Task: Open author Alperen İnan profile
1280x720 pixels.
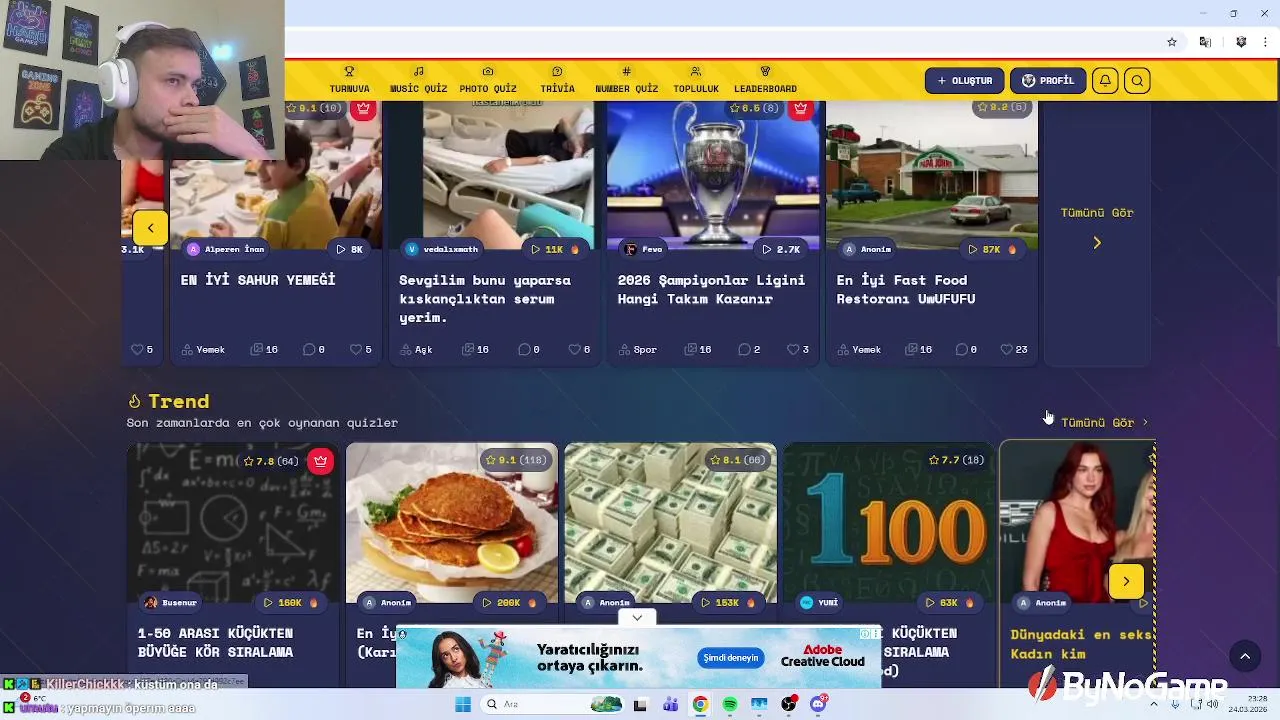Action: point(226,249)
